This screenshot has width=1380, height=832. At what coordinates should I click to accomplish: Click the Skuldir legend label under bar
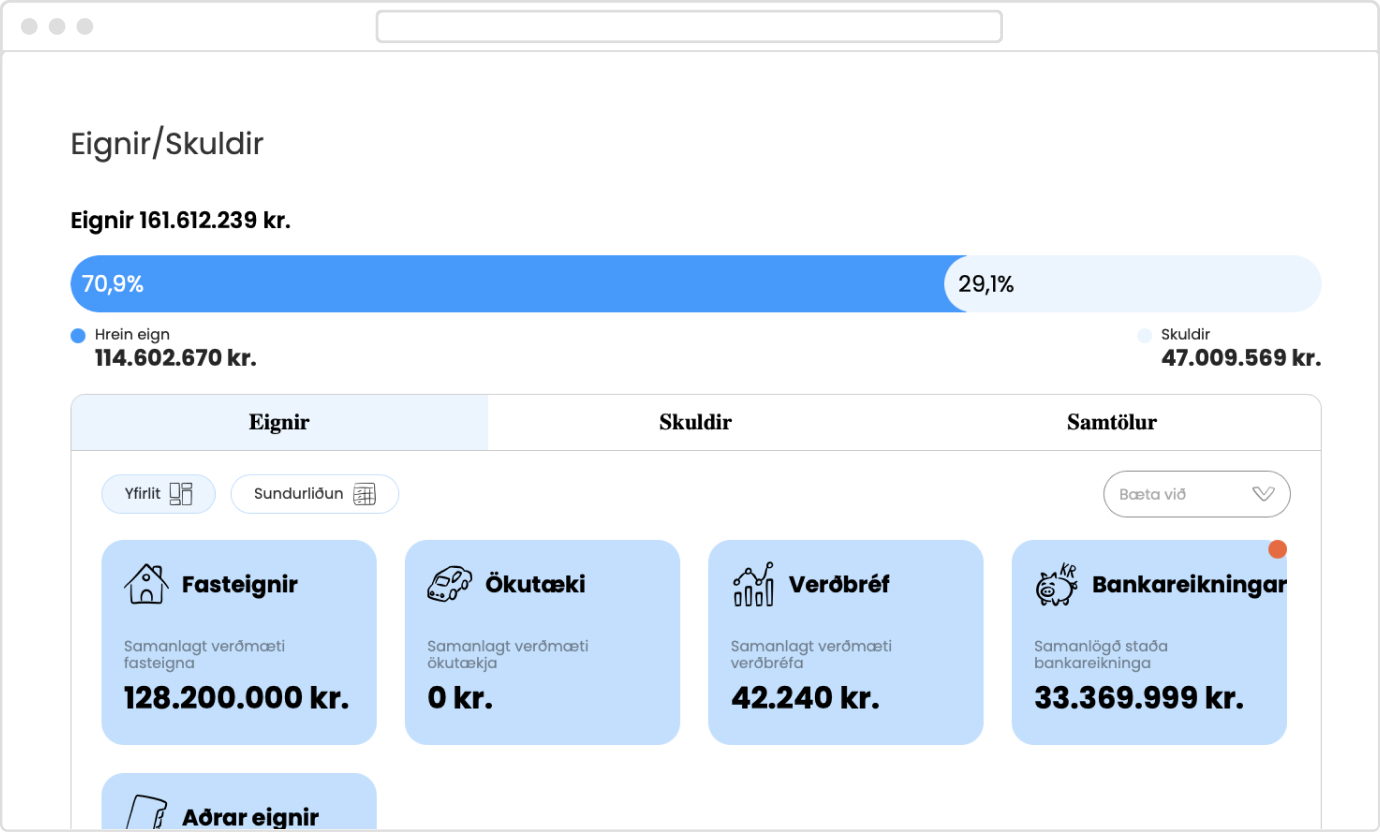(x=1186, y=335)
